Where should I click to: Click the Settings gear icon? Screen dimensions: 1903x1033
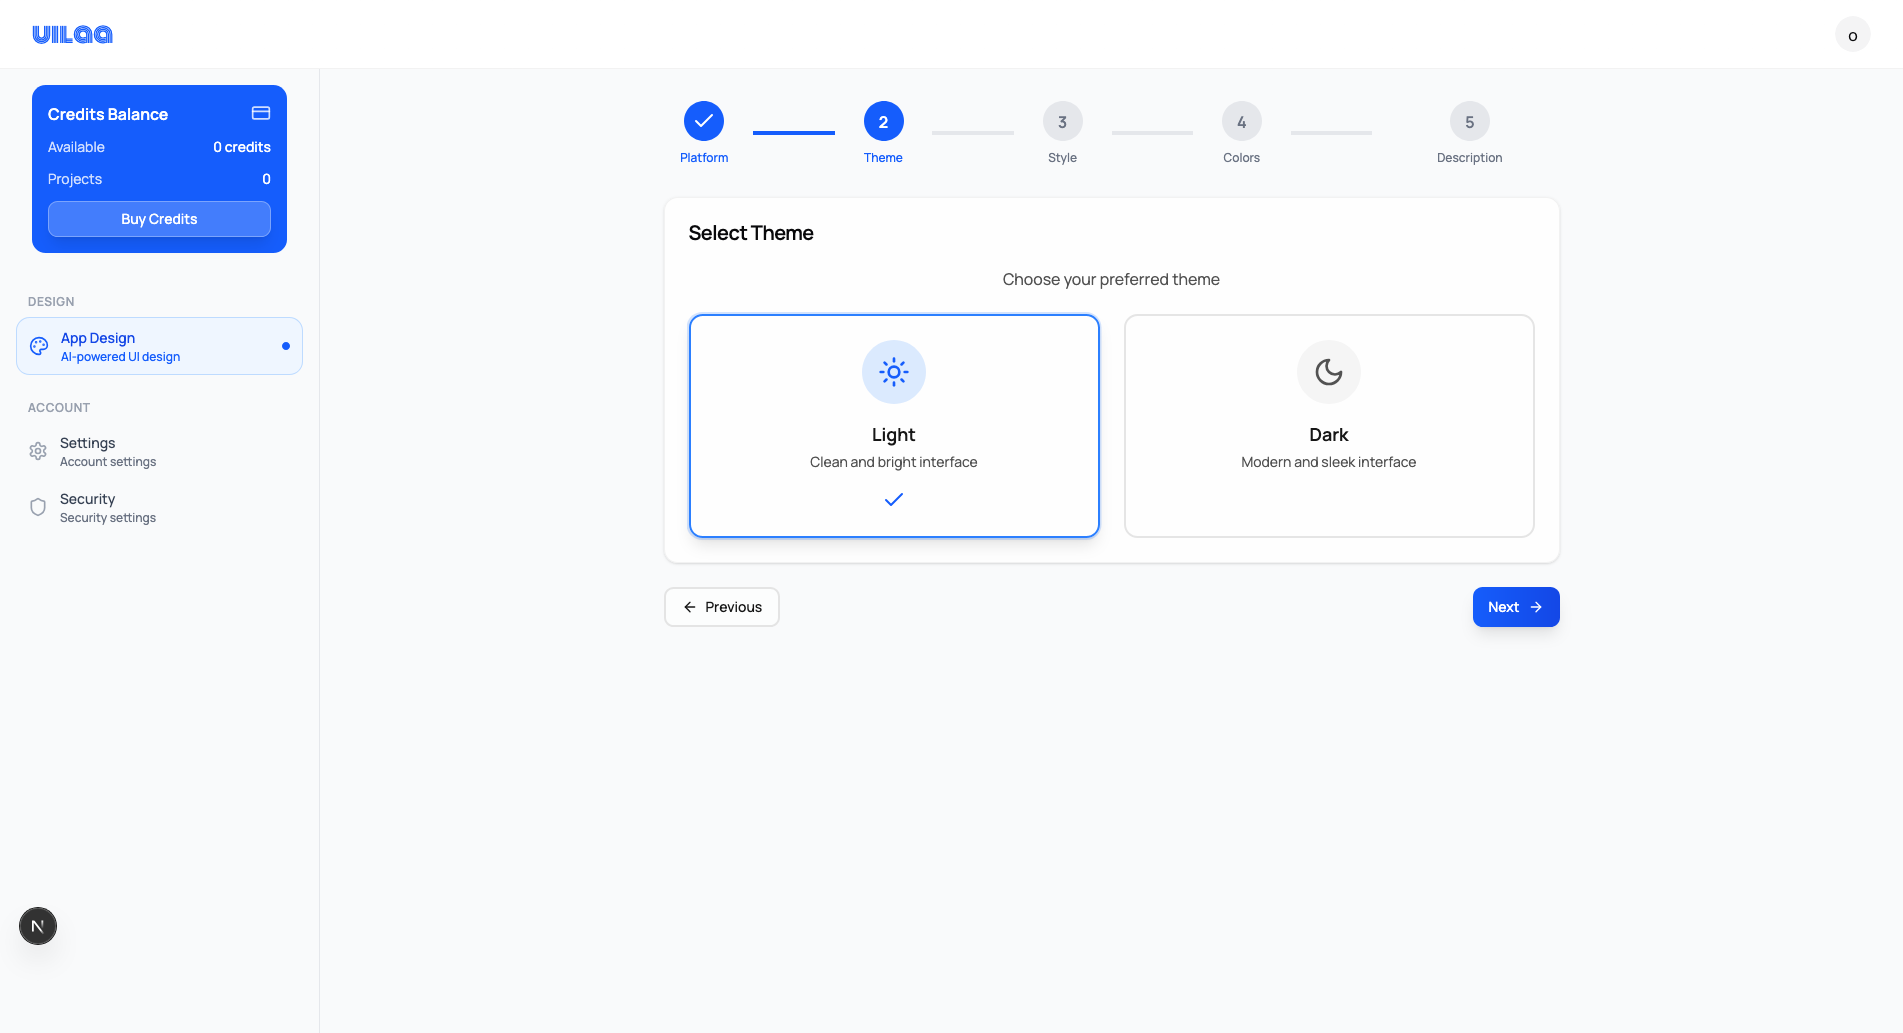click(x=38, y=451)
